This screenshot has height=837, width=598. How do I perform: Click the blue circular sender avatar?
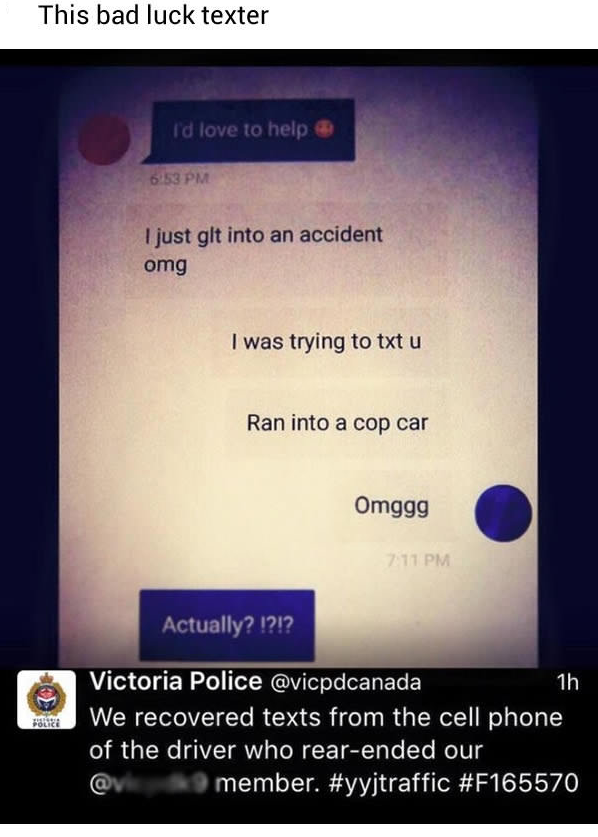point(503,513)
